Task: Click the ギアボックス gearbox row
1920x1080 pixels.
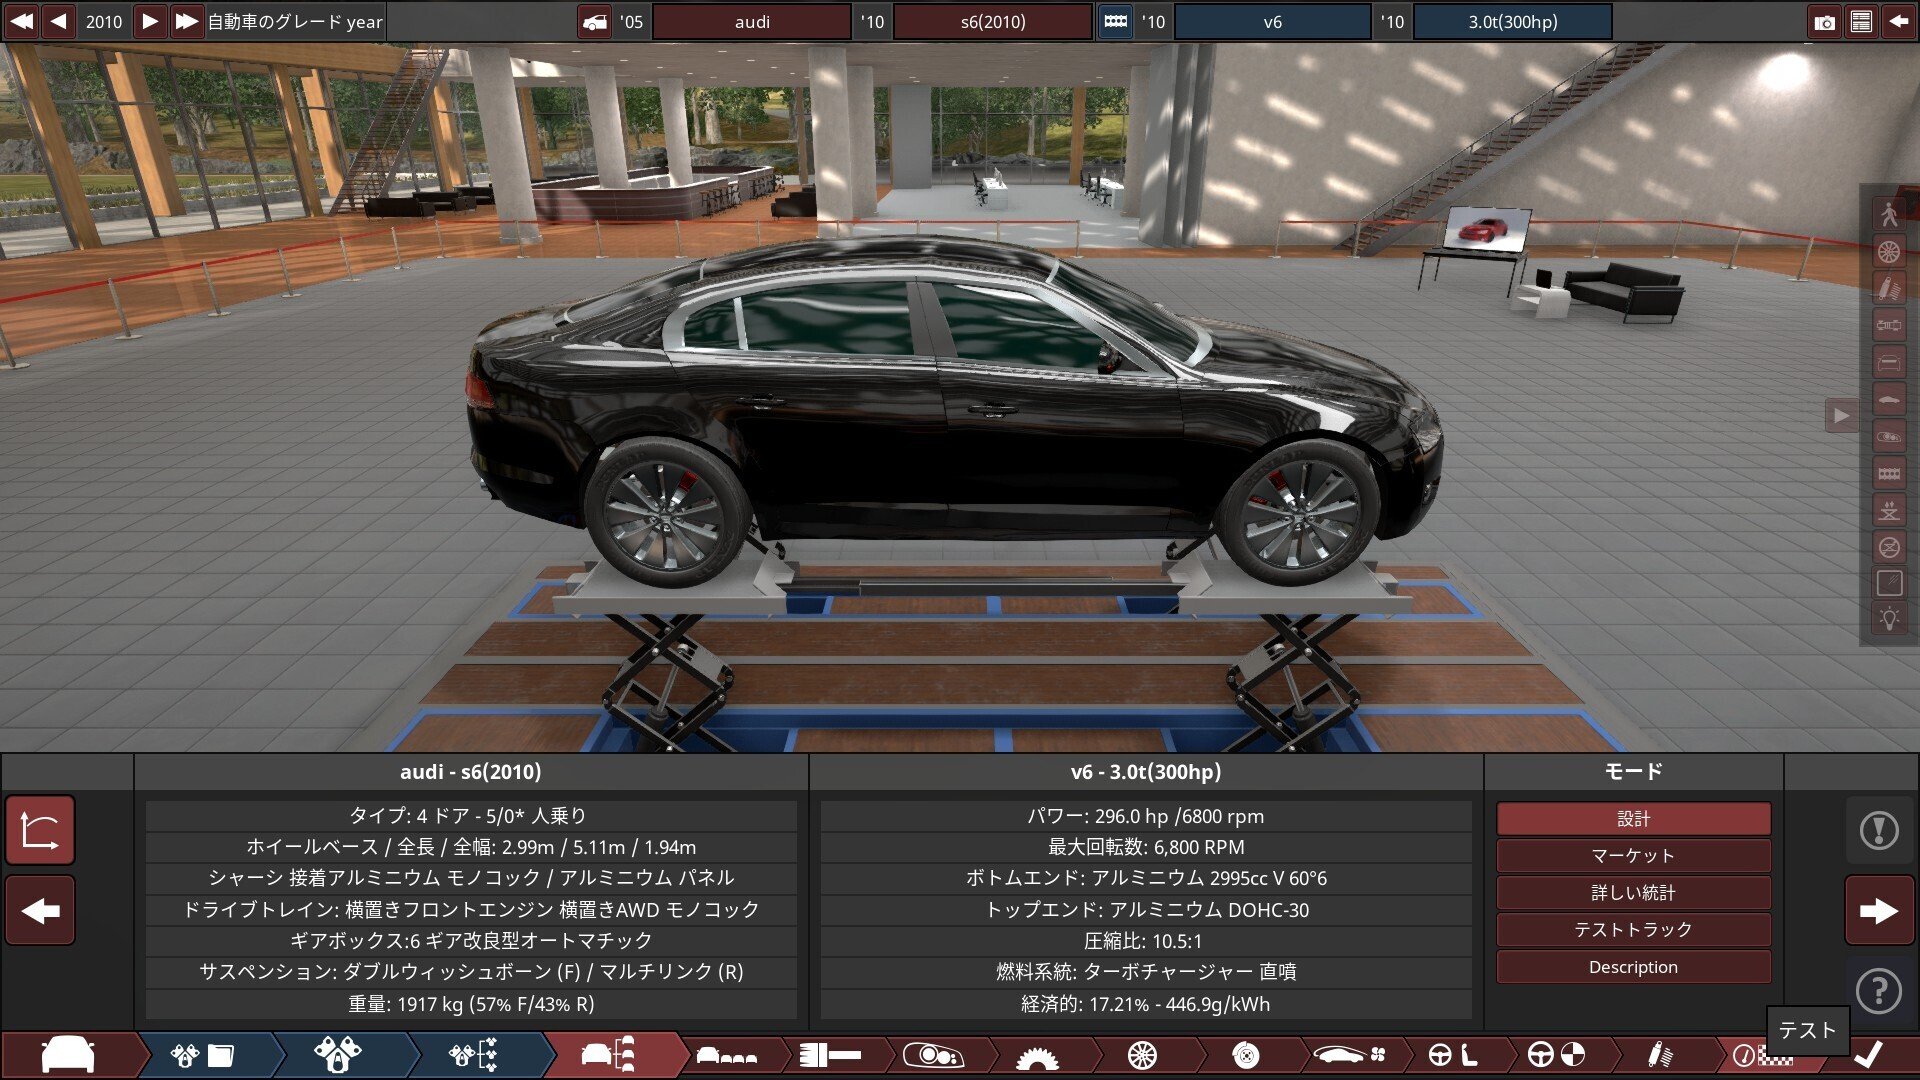Action: [471, 941]
